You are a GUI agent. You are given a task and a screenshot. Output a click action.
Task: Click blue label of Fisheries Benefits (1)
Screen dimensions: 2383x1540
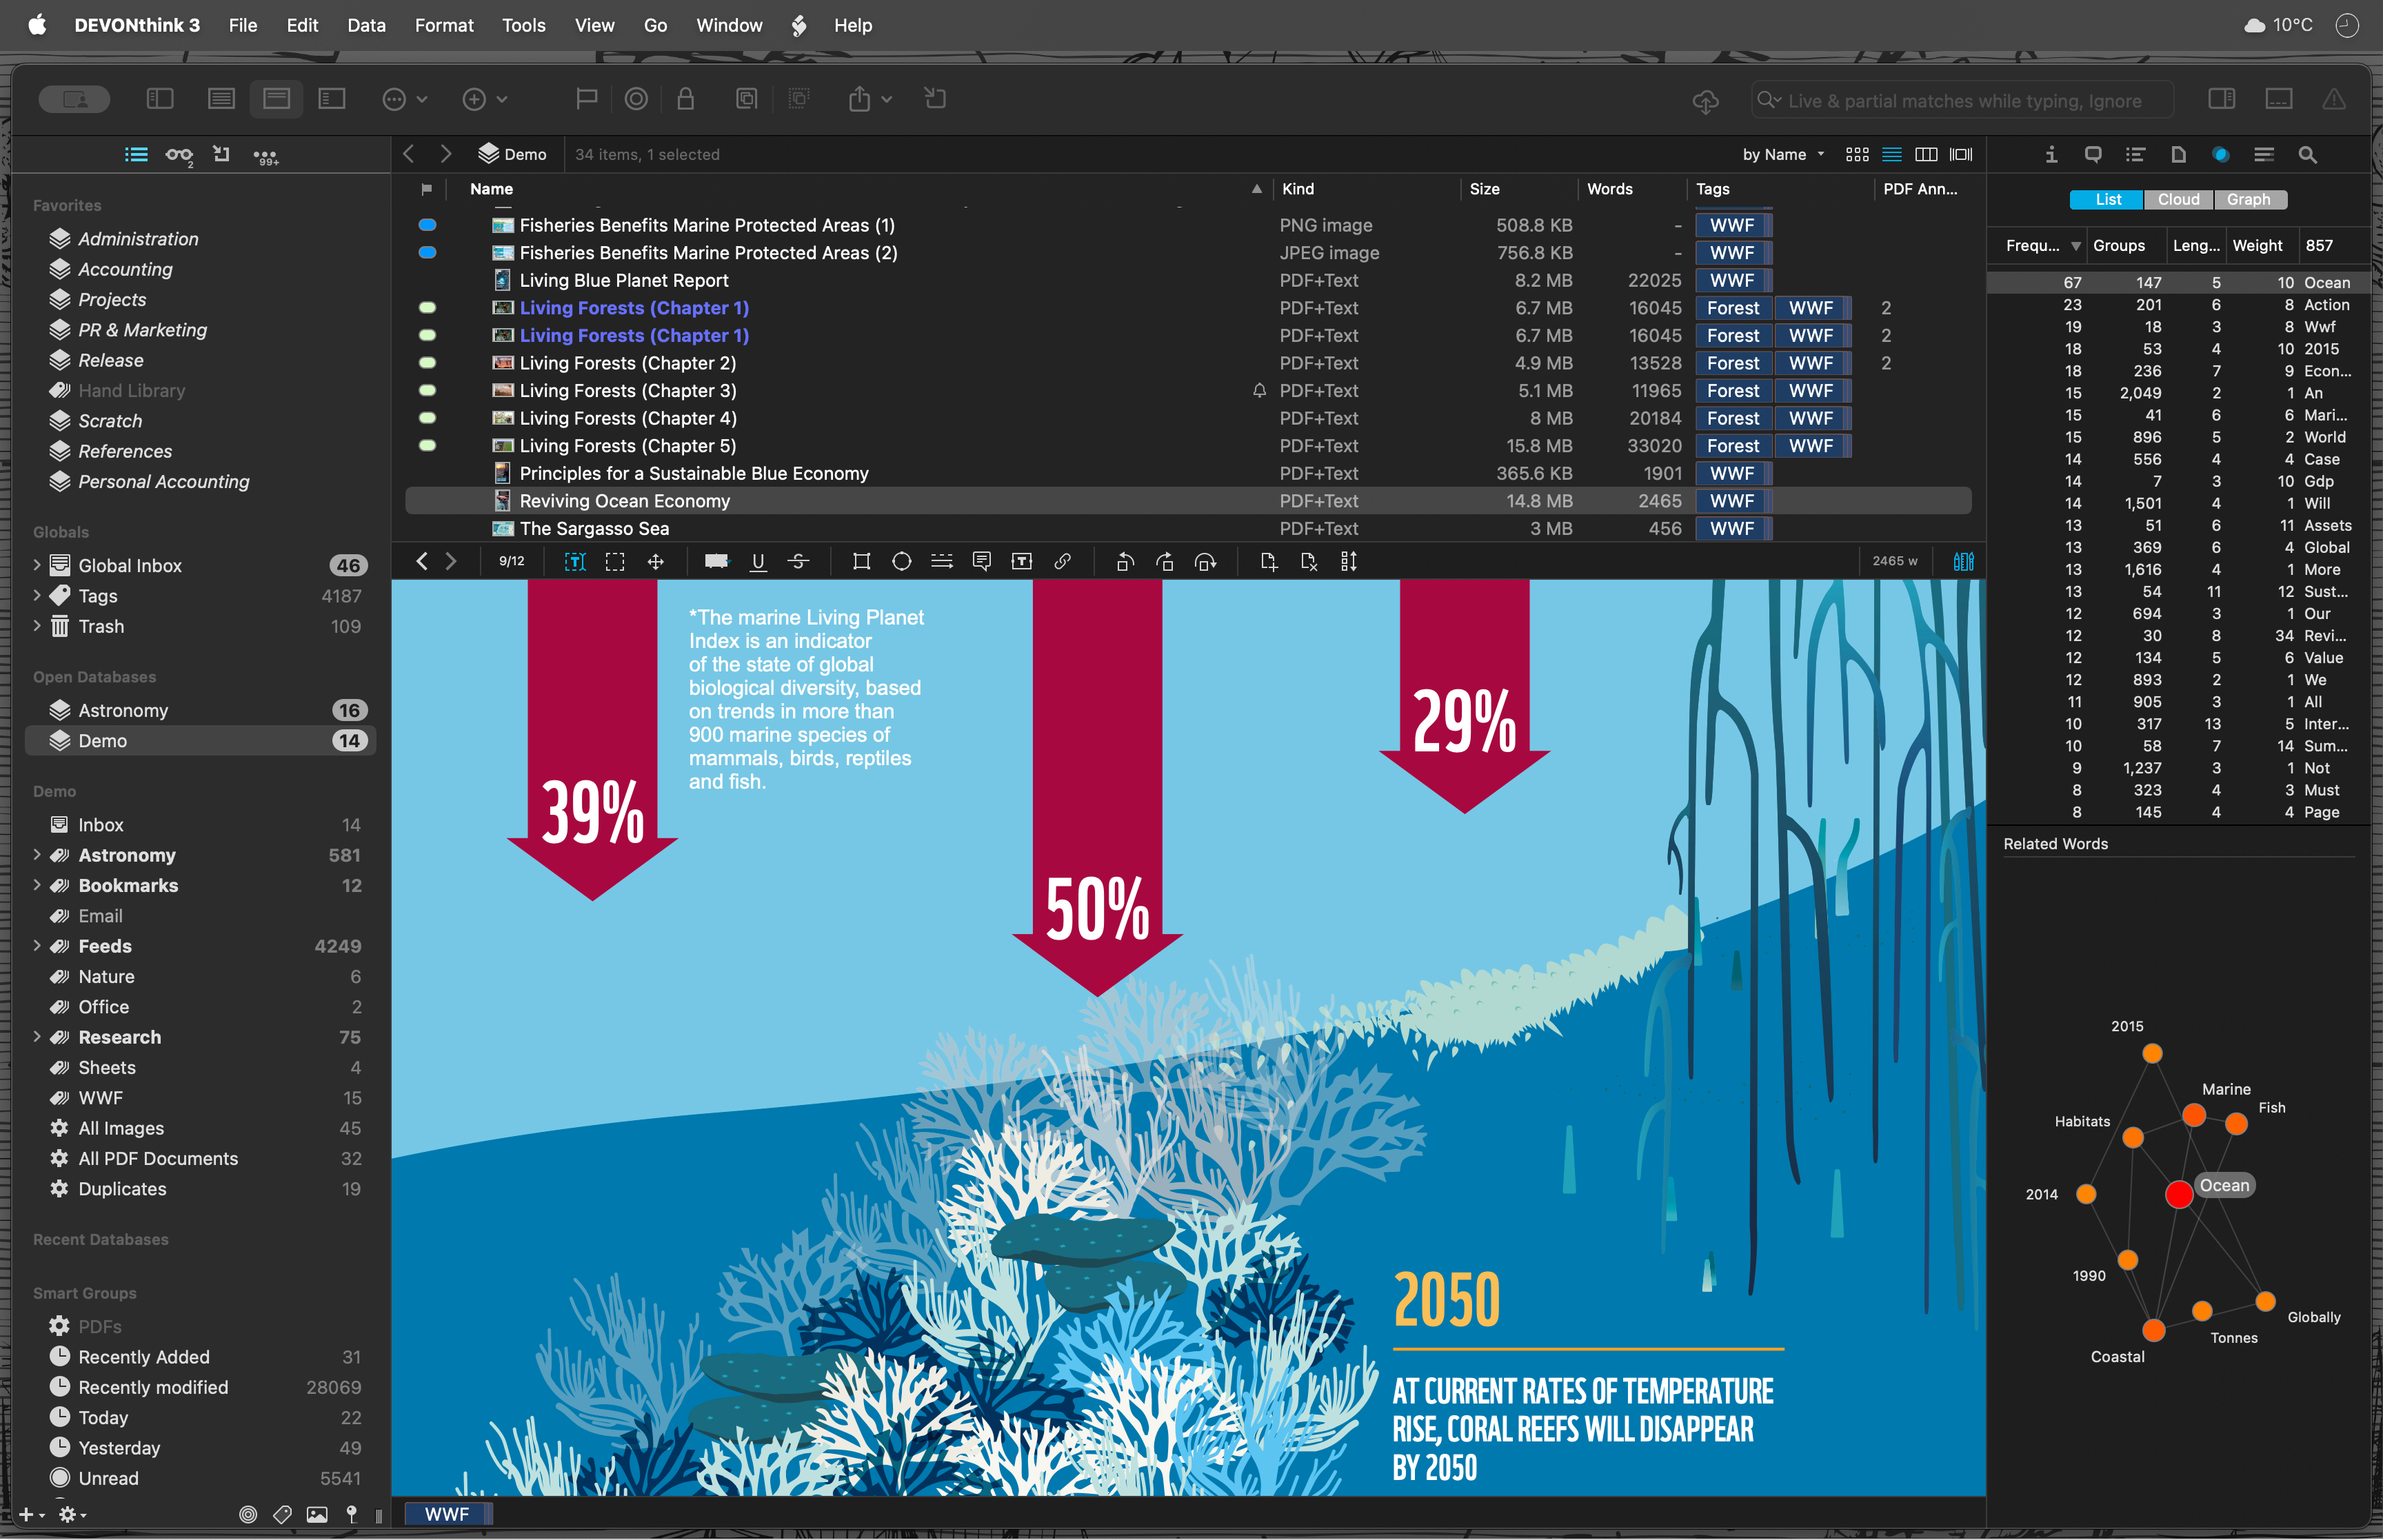coord(427,225)
